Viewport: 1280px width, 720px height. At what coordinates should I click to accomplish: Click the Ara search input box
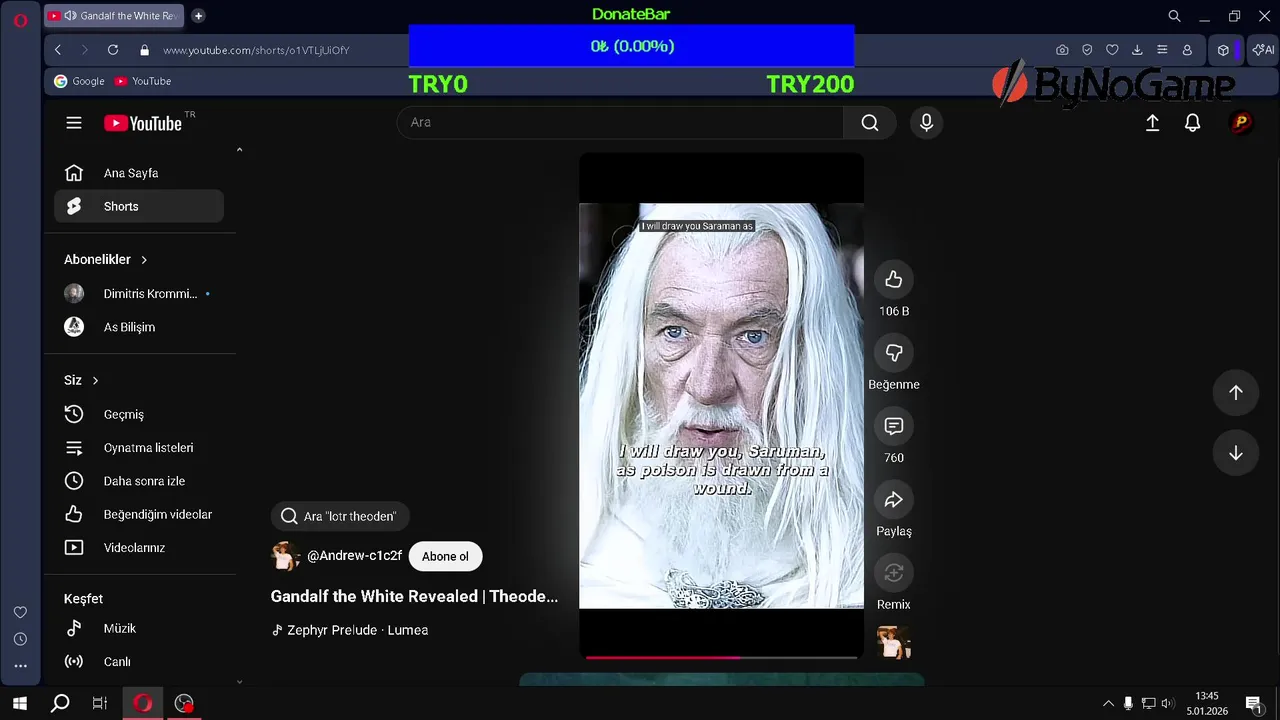tap(620, 122)
